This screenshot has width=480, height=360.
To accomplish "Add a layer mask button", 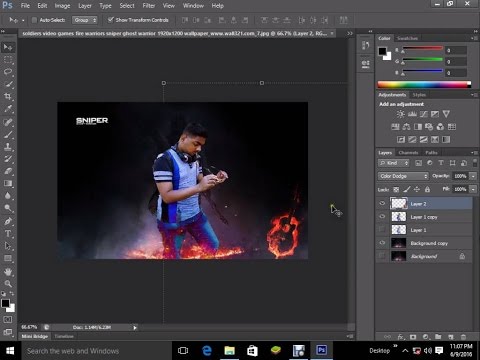I will 413,337.
